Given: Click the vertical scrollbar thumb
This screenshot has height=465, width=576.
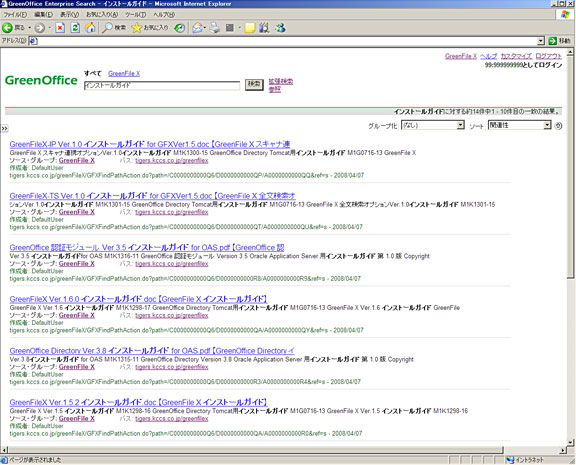Looking at the screenshot, I should coord(570,167).
